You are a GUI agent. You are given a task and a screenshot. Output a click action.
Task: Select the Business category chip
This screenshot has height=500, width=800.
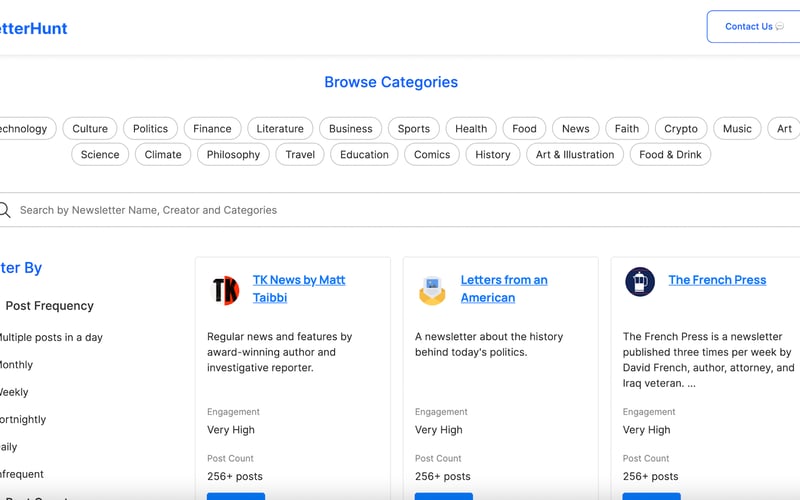coord(351,129)
